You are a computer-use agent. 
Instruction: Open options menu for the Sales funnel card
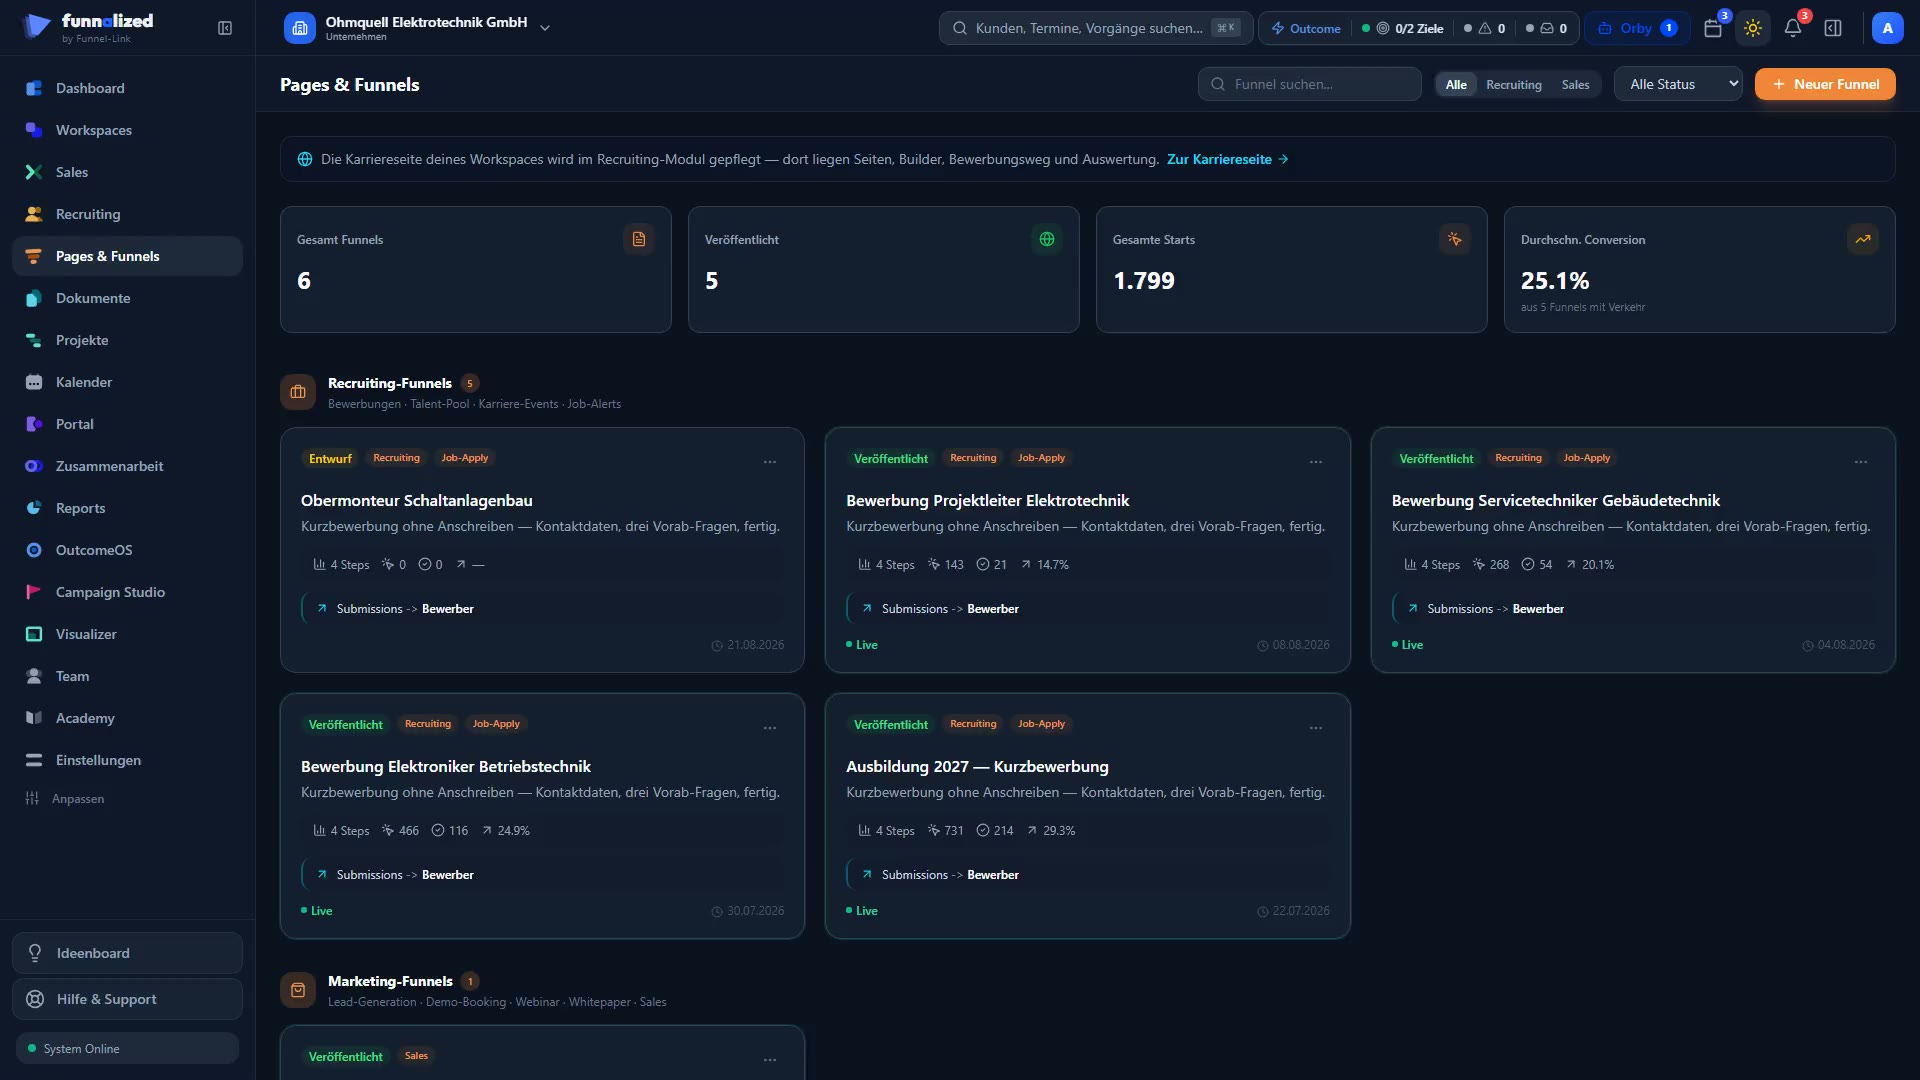point(770,1060)
